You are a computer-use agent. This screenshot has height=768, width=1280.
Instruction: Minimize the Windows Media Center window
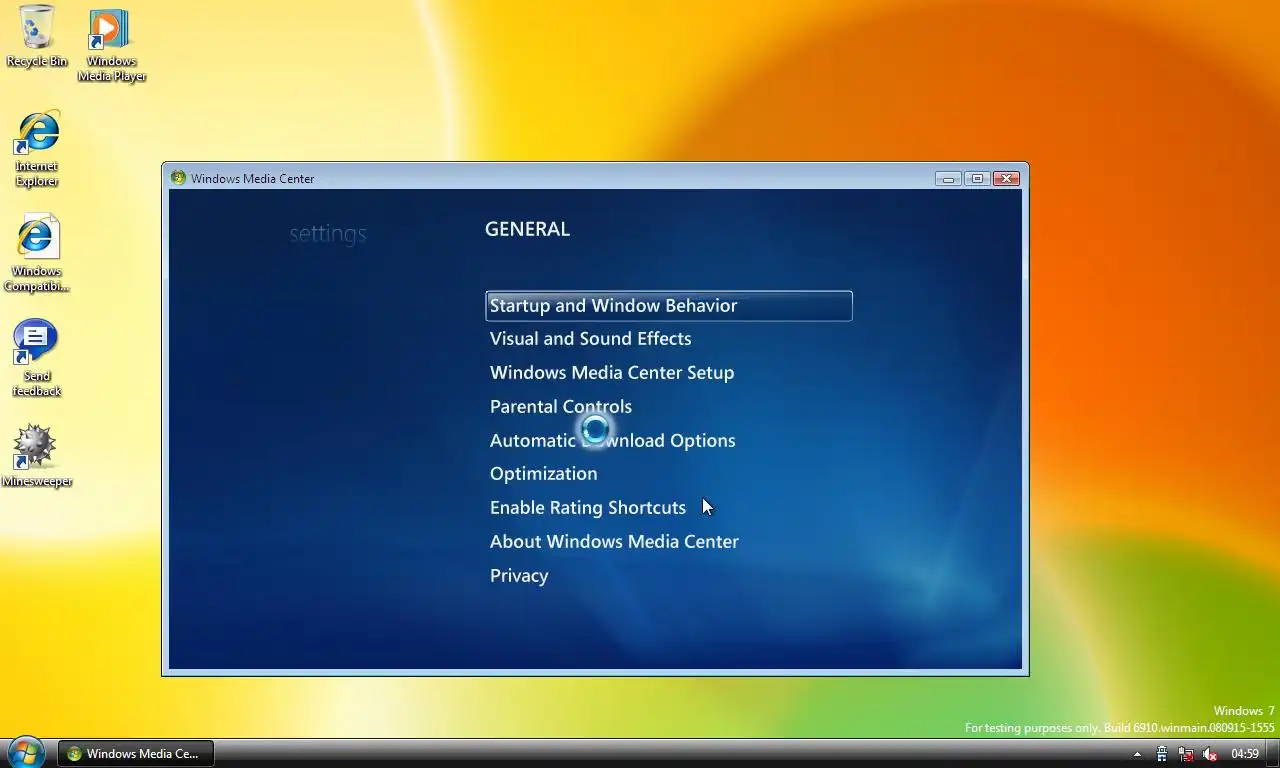(948, 179)
